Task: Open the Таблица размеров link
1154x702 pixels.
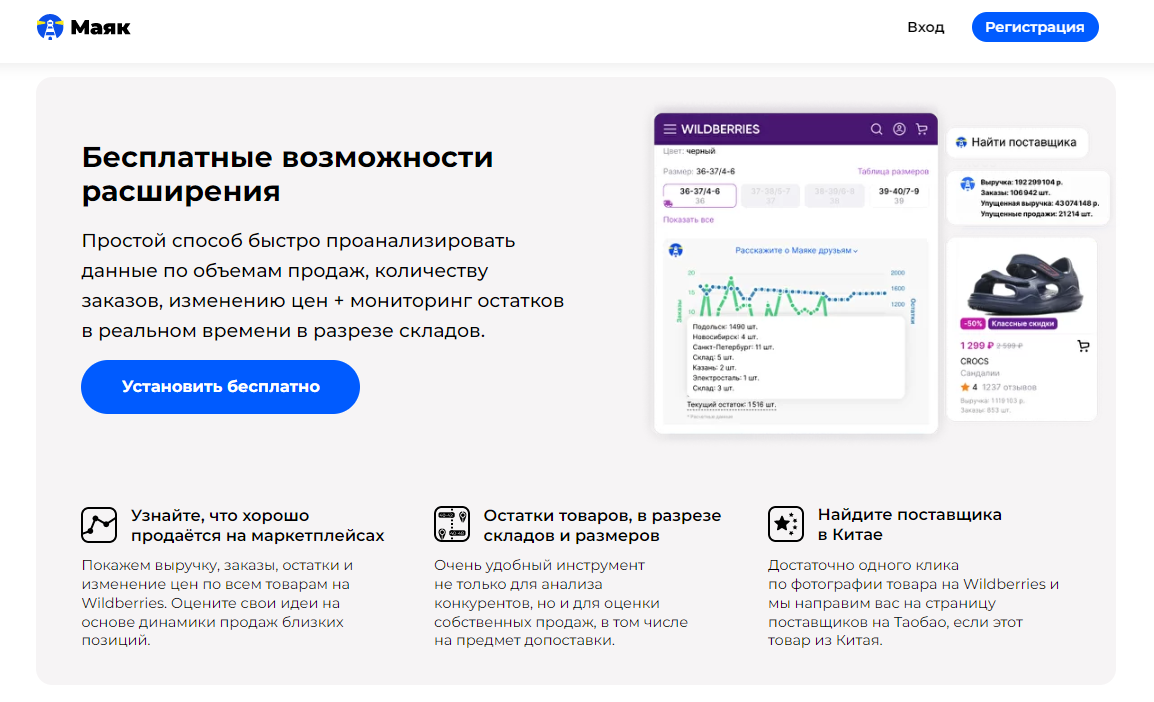Action: [x=893, y=171]
